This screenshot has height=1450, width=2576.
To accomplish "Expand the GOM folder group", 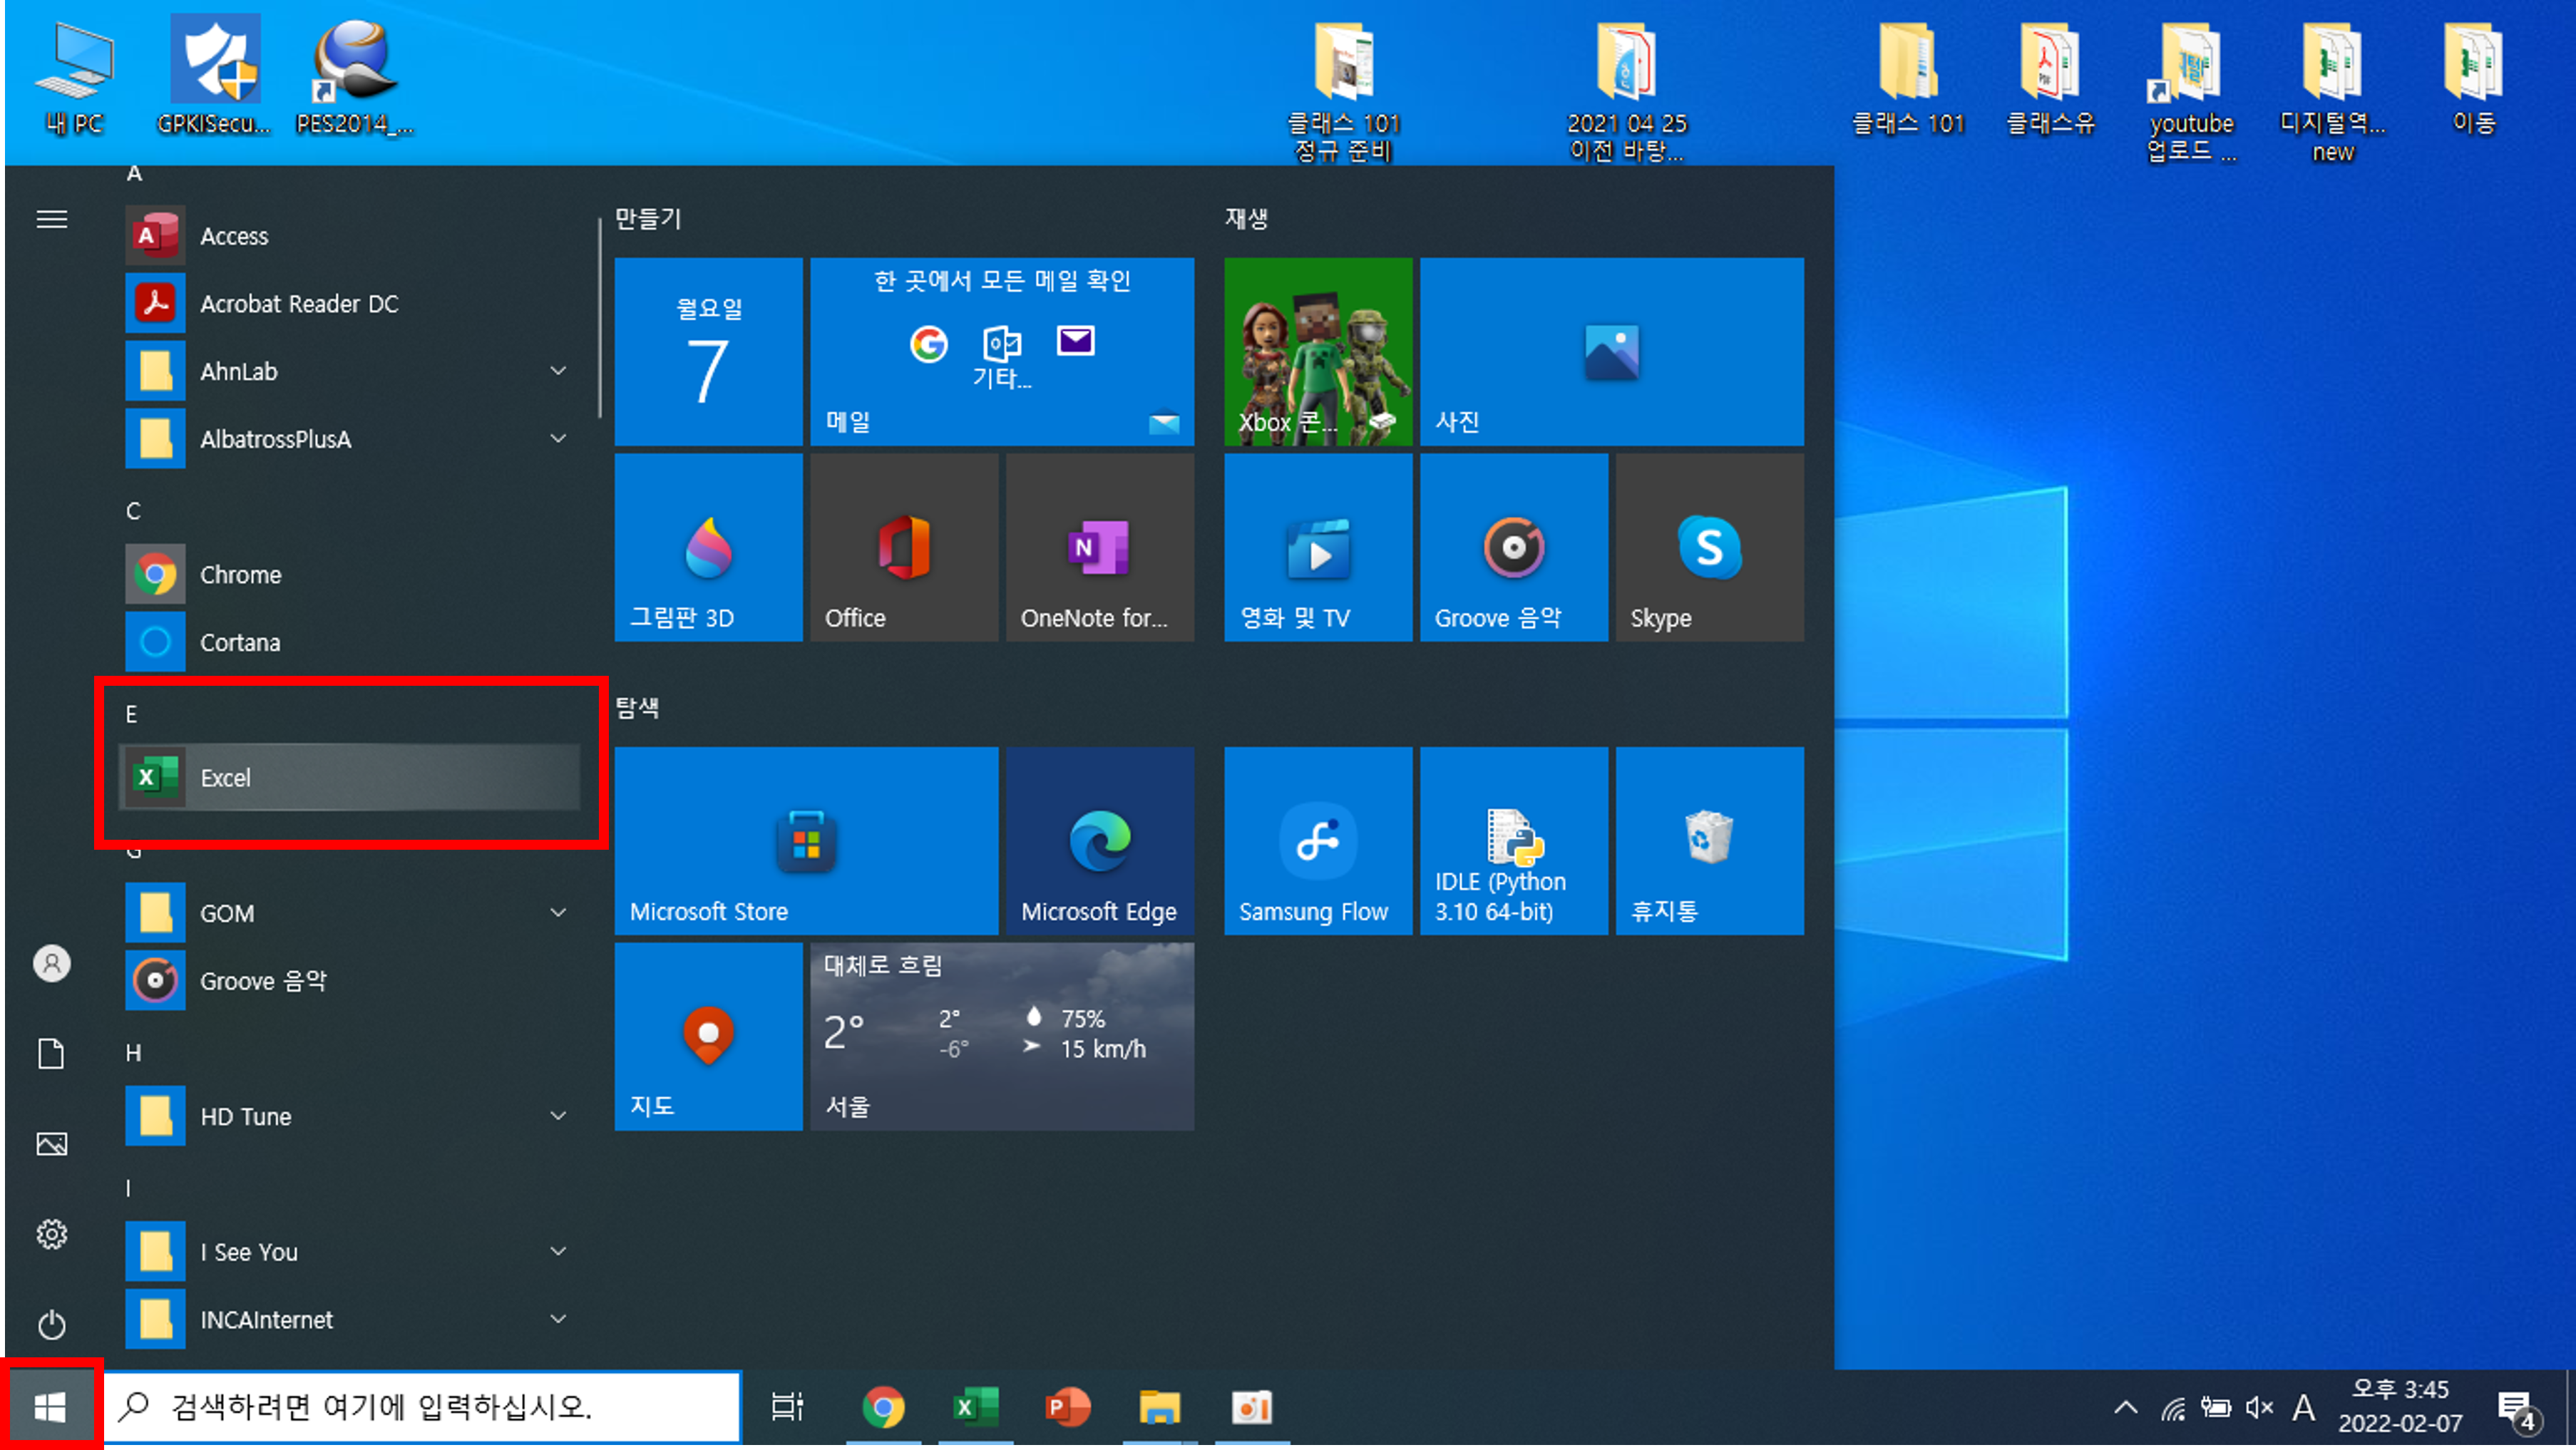I will click(x=558, y=912).
